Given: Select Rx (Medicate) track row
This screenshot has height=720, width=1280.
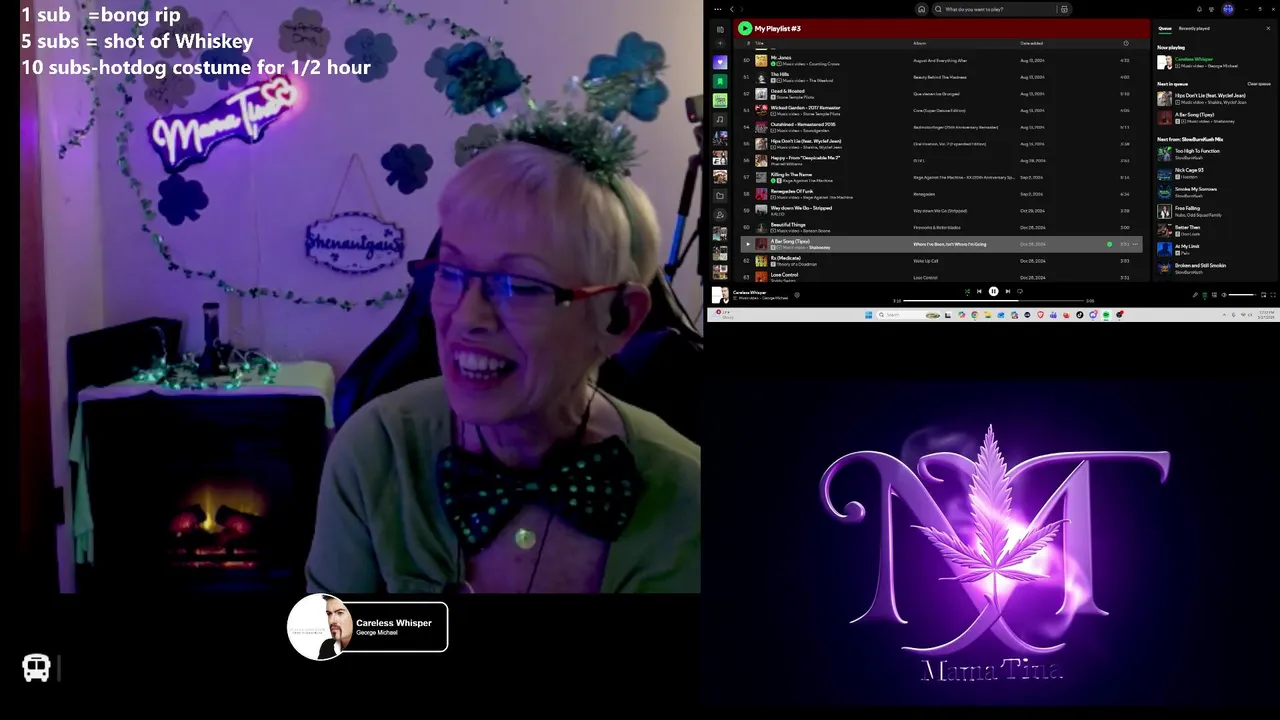Looking at the screenshot, I should [x=941, y=260].
